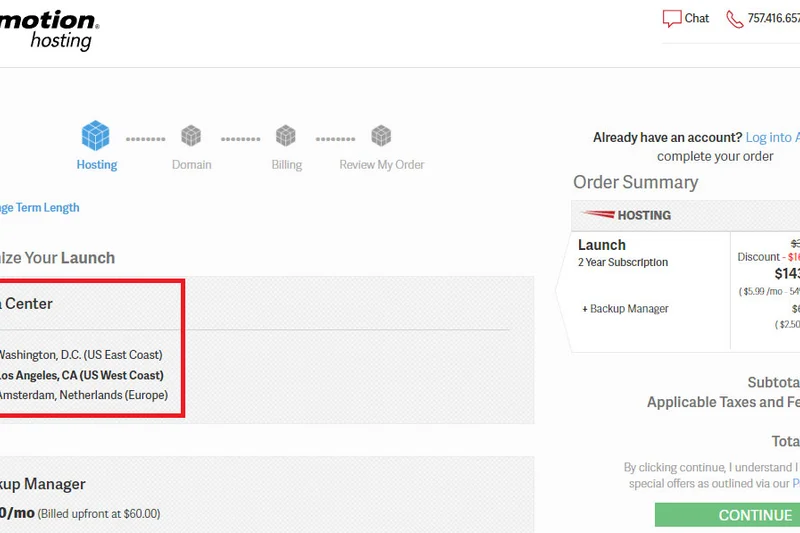The width and height of the screenshot is (800, 533).
Task: Click the HOSTING header label in summary
Action: 644,215
